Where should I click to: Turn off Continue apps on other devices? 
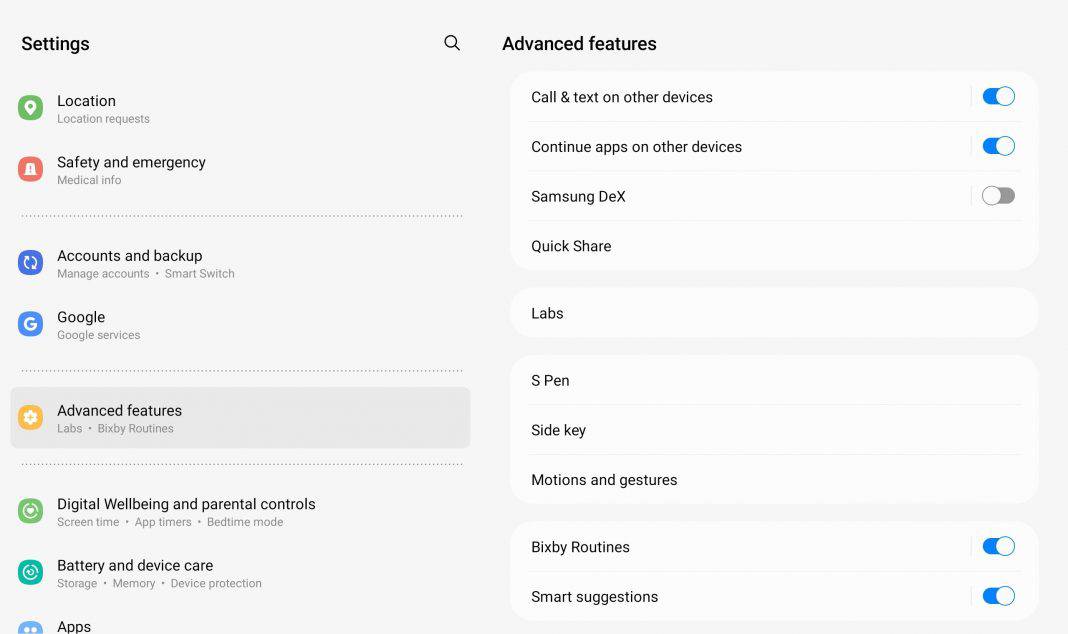998,145
